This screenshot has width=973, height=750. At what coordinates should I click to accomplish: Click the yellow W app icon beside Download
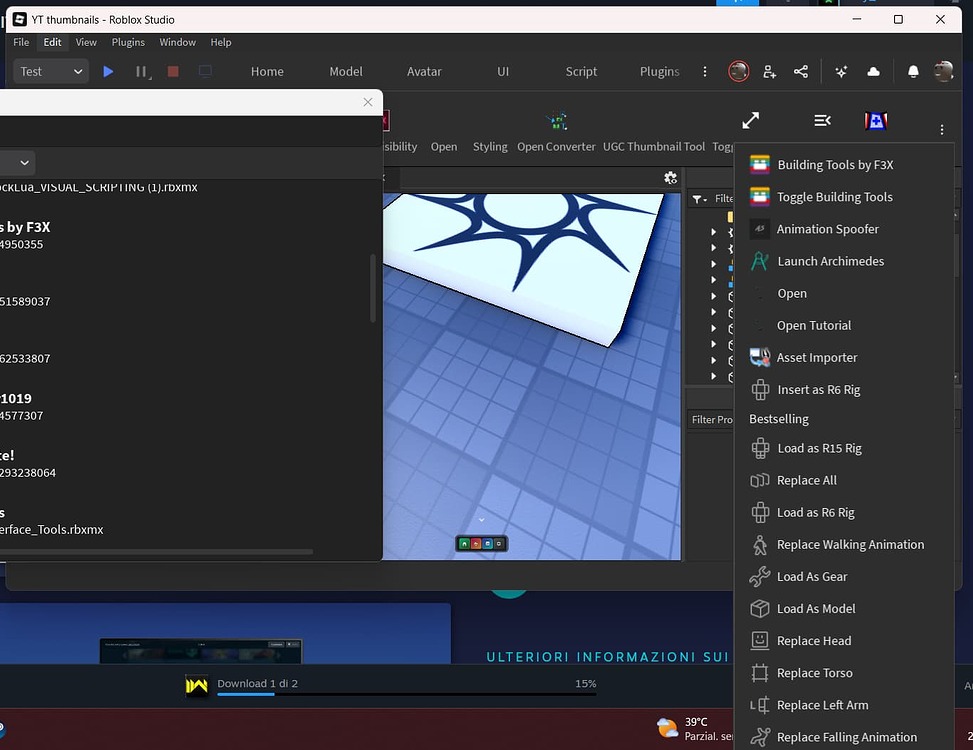(x=197, y=685)
